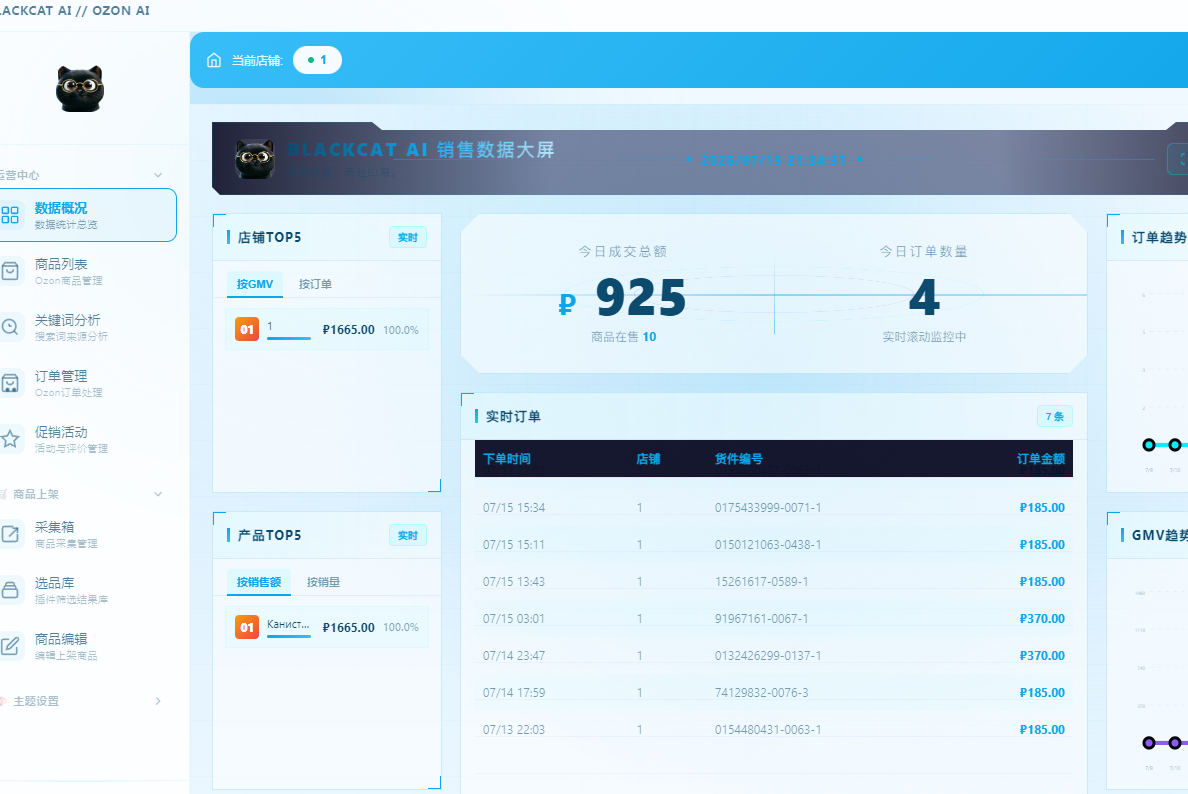This screenshot has height=794, width=1188.
Task: Click the home icon beside 当前店铺
Action: point(214,60)
